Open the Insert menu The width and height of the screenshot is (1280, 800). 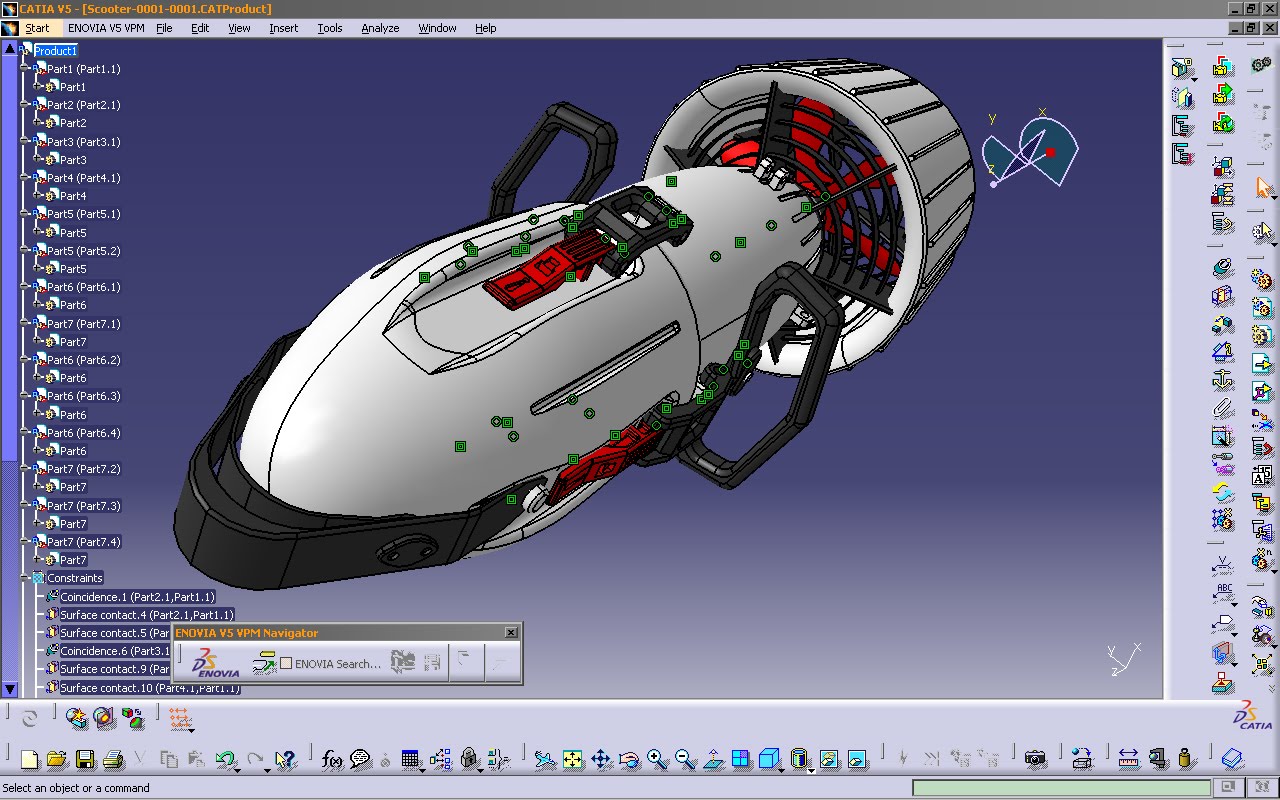point(283,28)
